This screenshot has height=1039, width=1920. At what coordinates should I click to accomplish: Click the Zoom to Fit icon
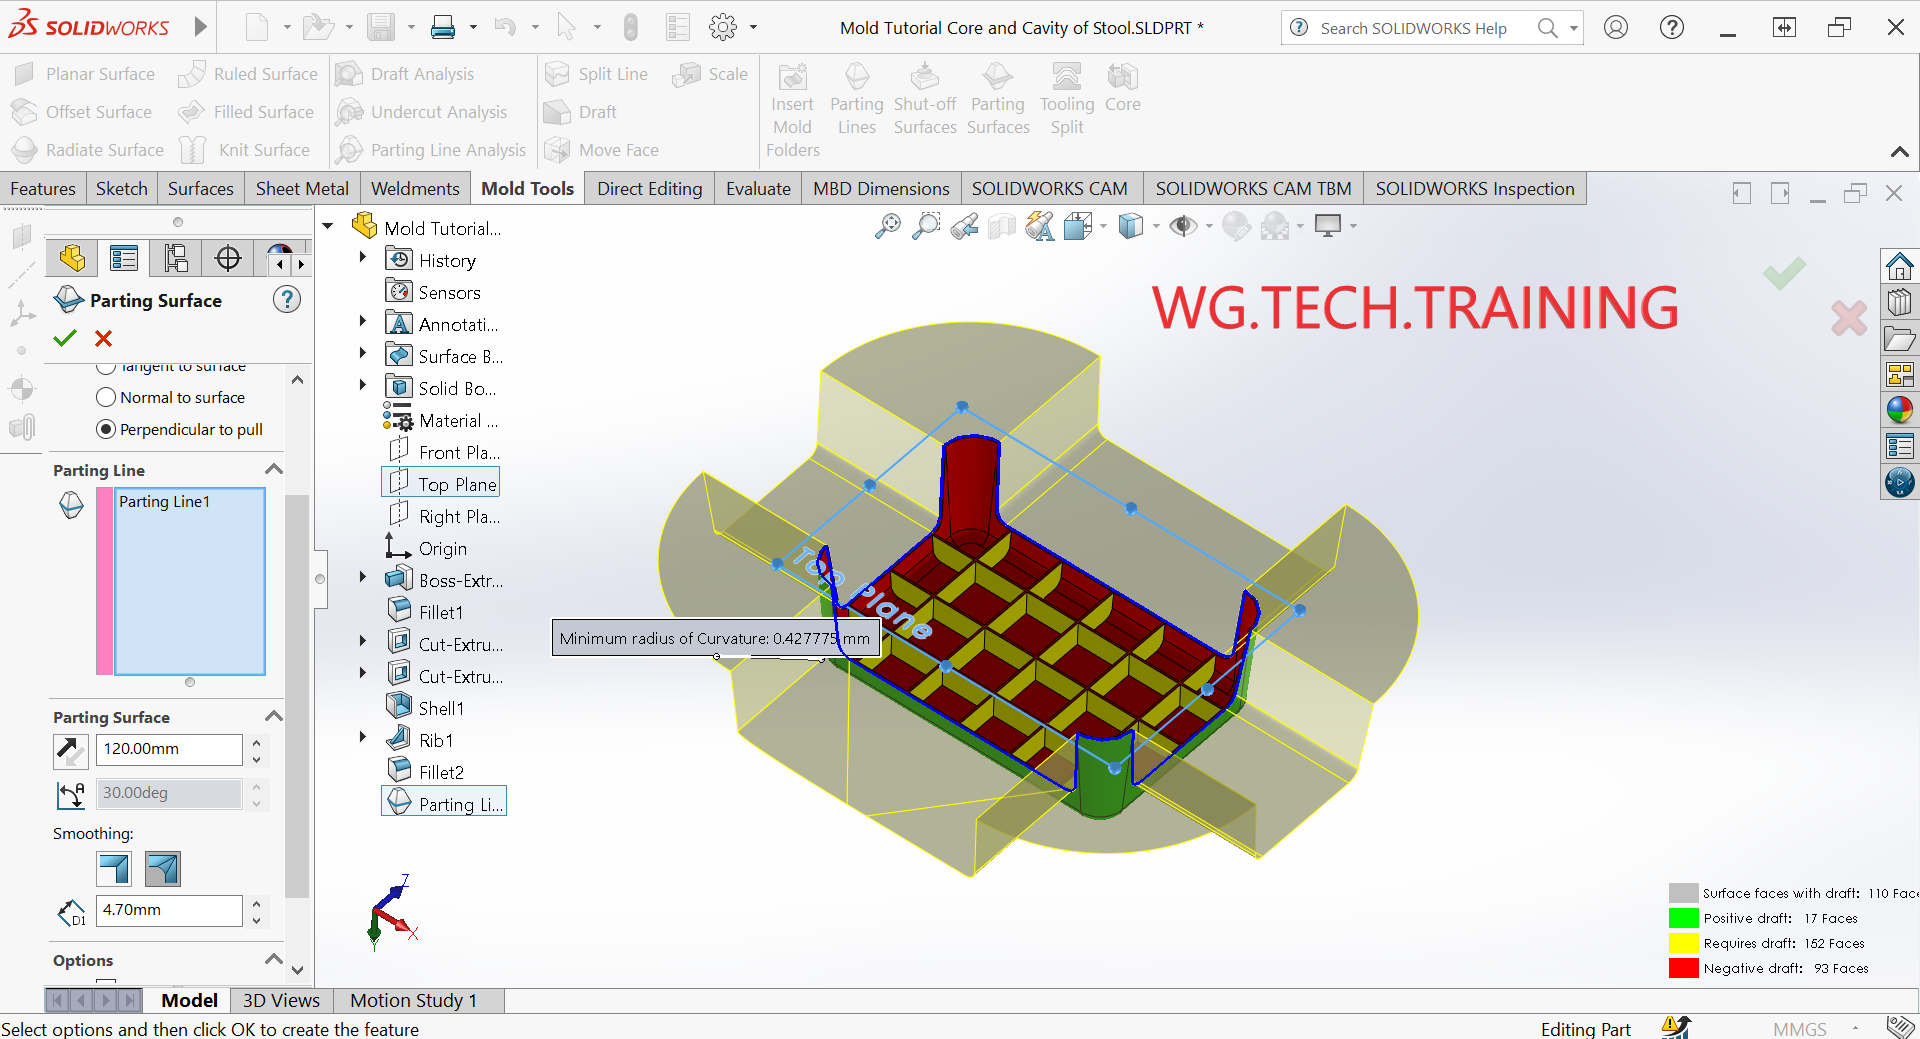[887, 227]
